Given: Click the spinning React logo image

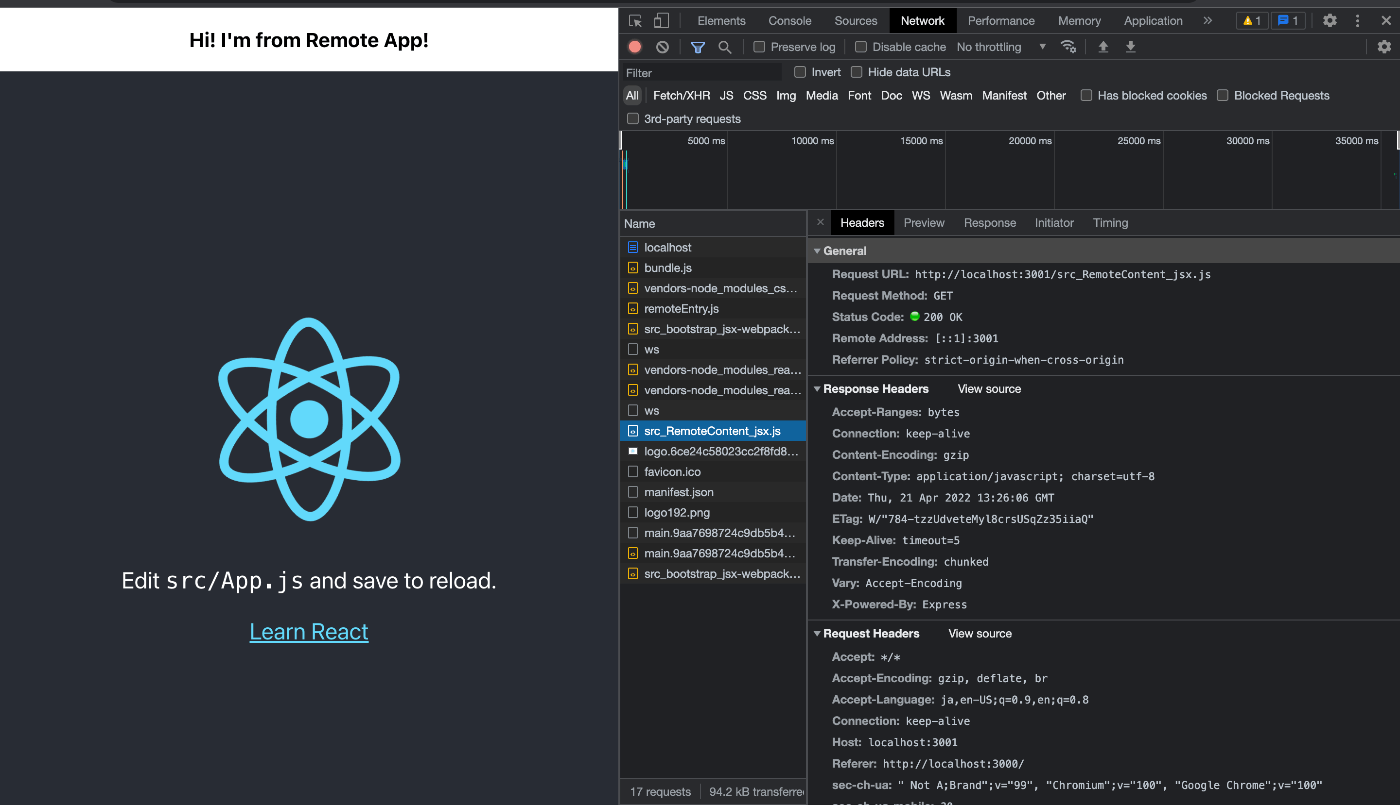Looking at the screenshot, I should (x=309, y=419).
